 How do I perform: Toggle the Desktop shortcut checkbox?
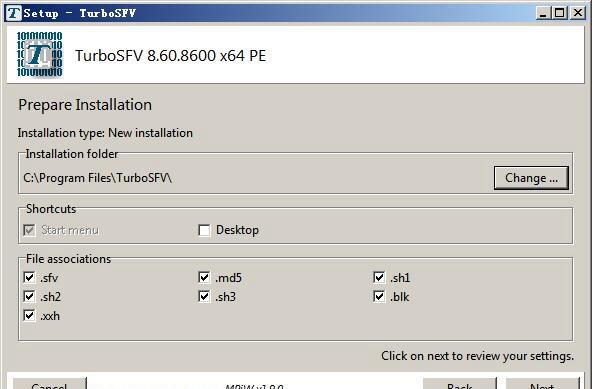[x=204, y=230]
